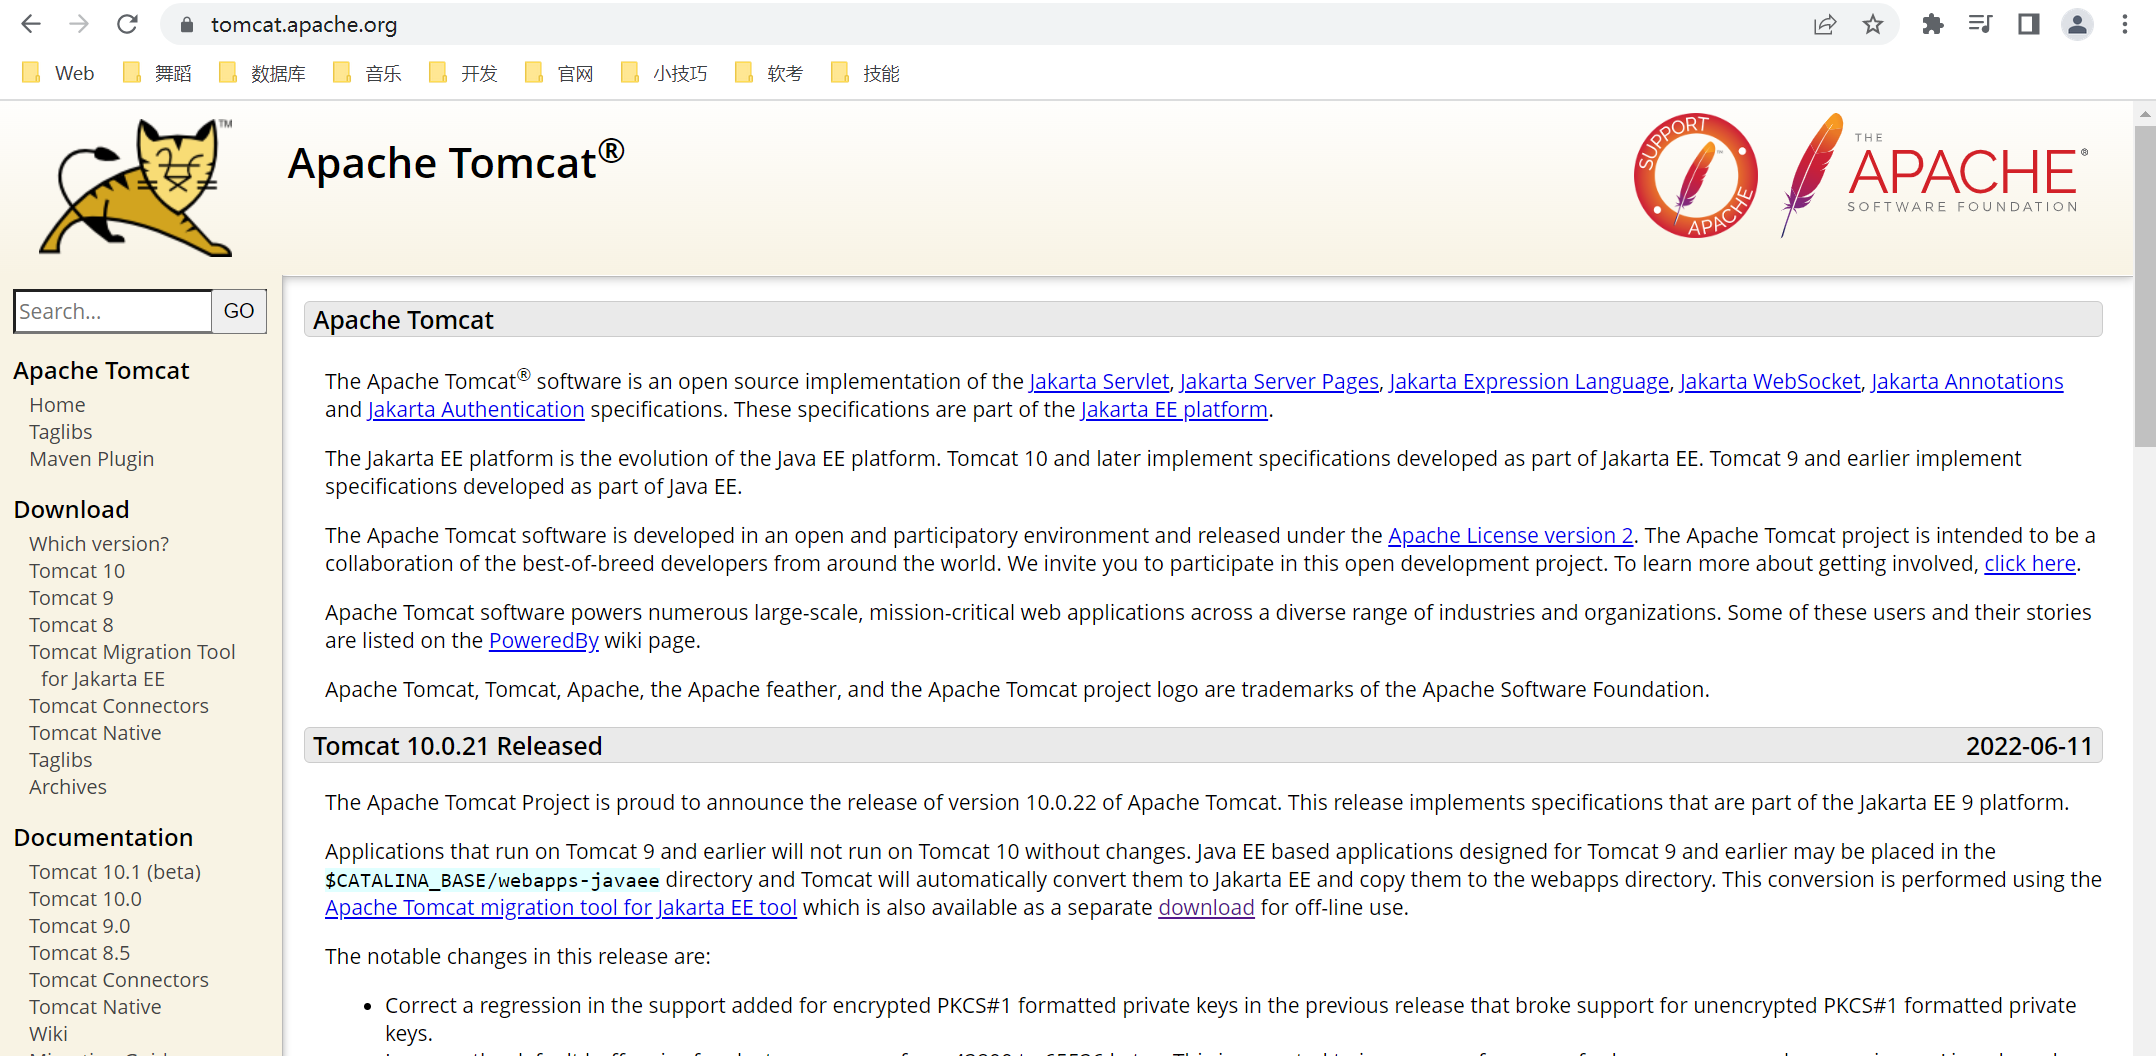Open Taglibs under Apache Tomcat section
This screenshot has width=2156, height=1056.
[x=60, y=432]
